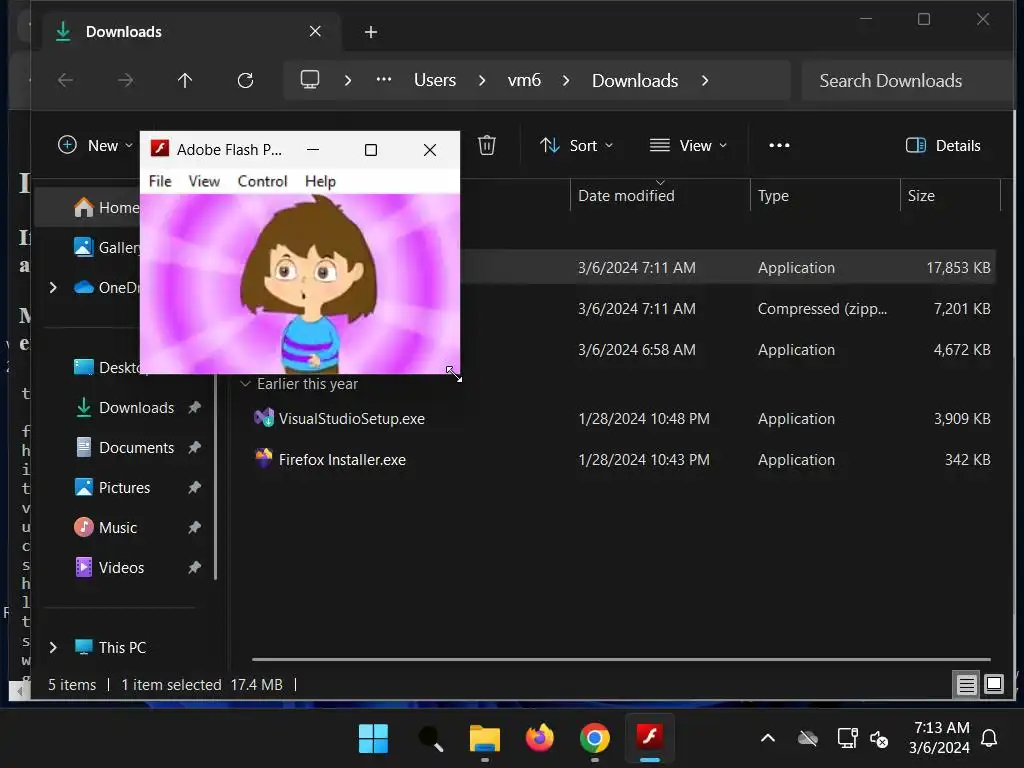
Task: Open the Sort dropdown
Action: [577, 145]
